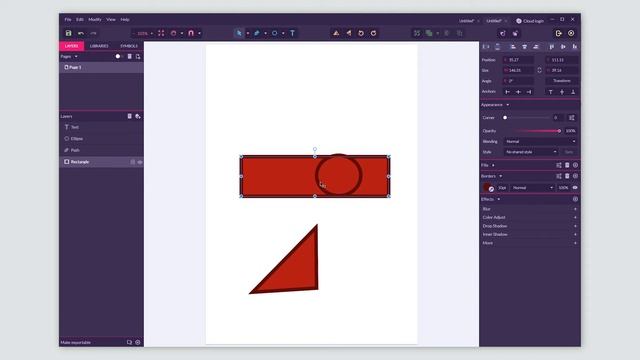Delete the border using the Borders trash icon

click(567, 176)
